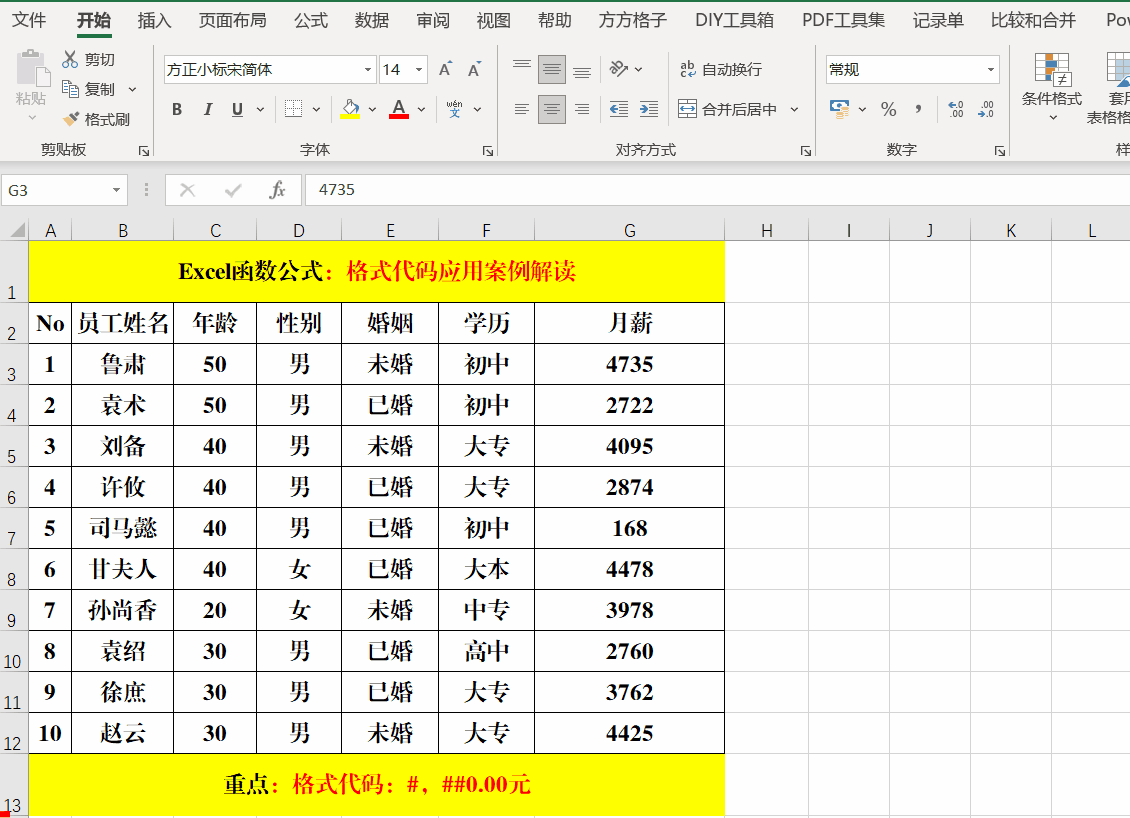Select cell with salary 168
The image size is (1130, 818).
[x=629, y=528]
